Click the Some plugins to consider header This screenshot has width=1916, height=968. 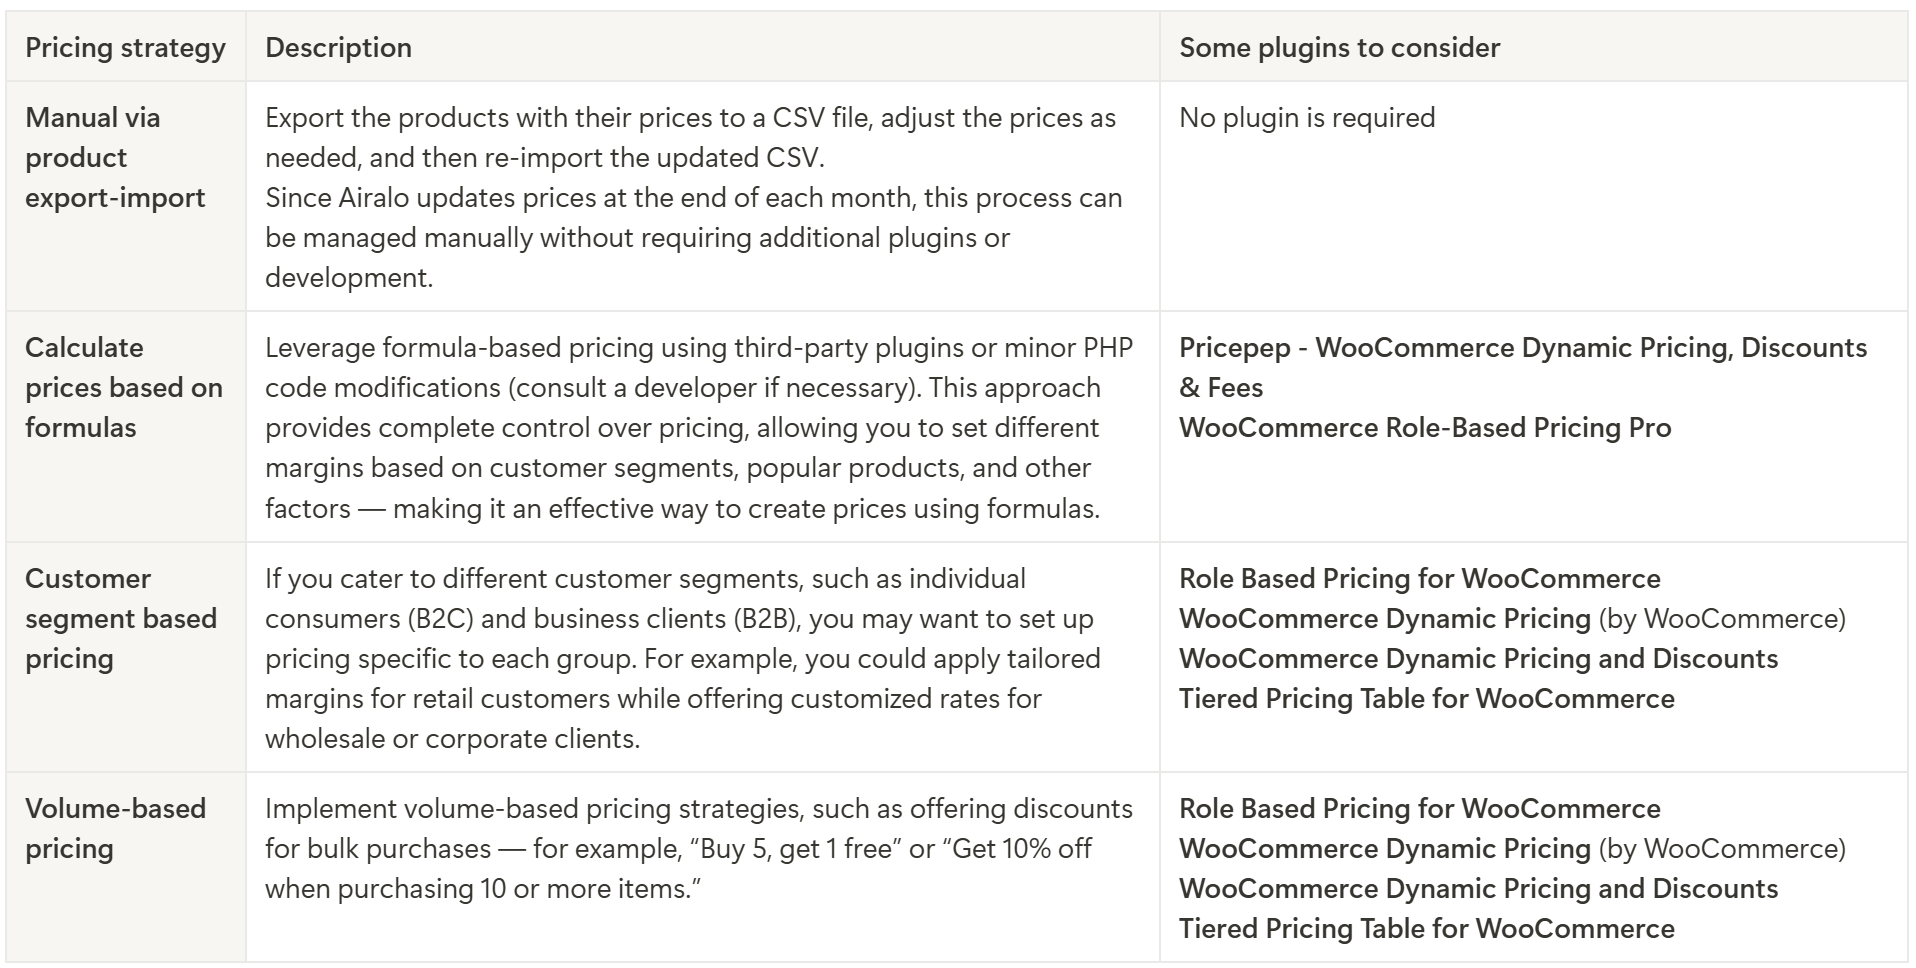click(x=1339, y=48)
